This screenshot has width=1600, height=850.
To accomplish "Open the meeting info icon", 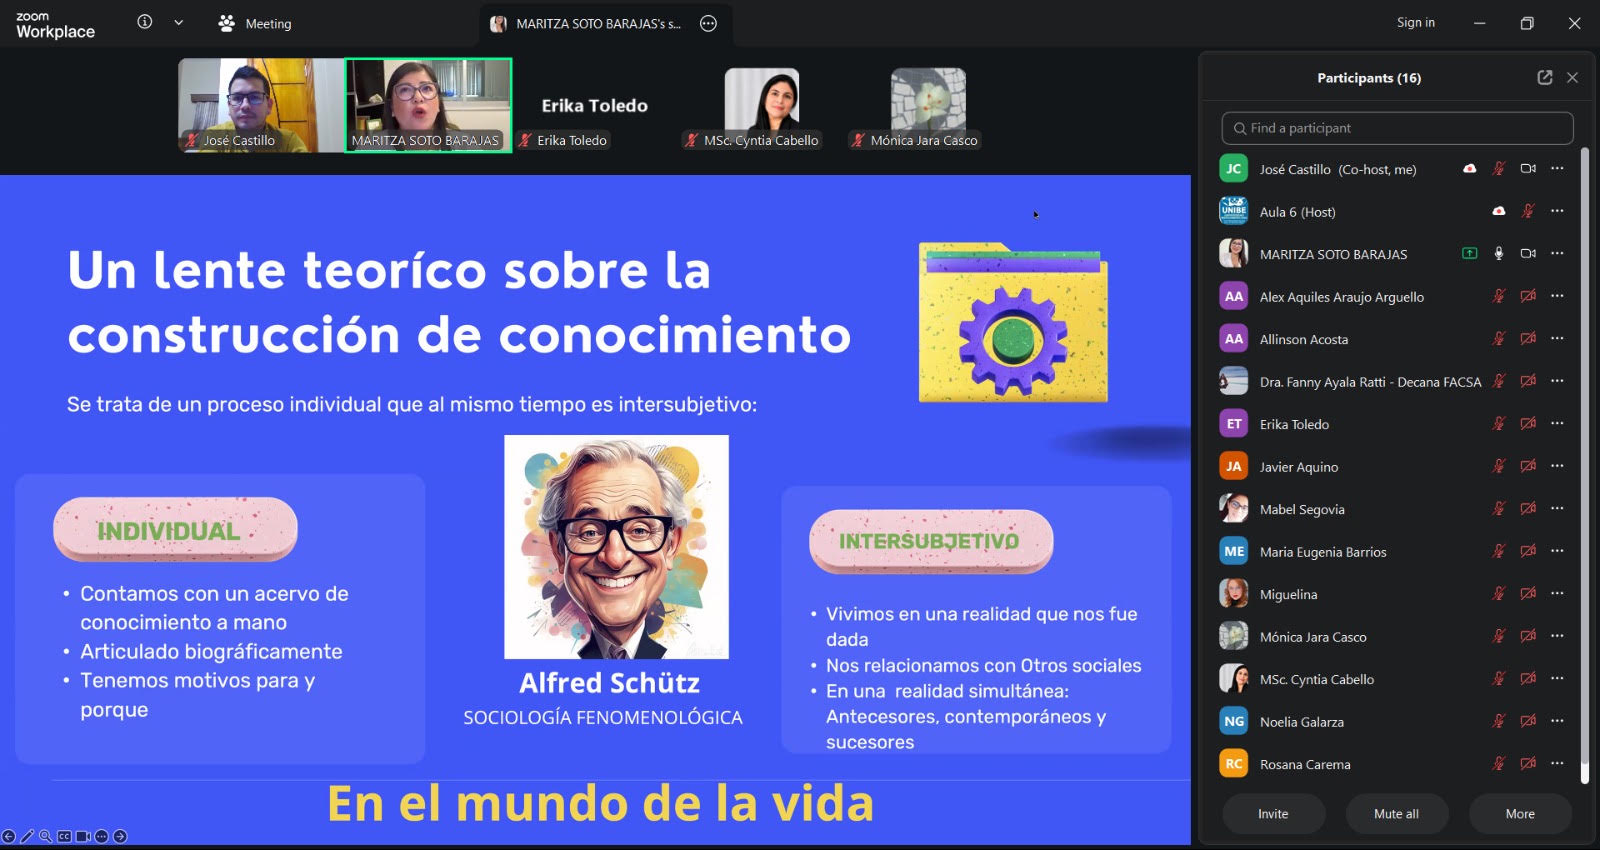I will [145, 22].
